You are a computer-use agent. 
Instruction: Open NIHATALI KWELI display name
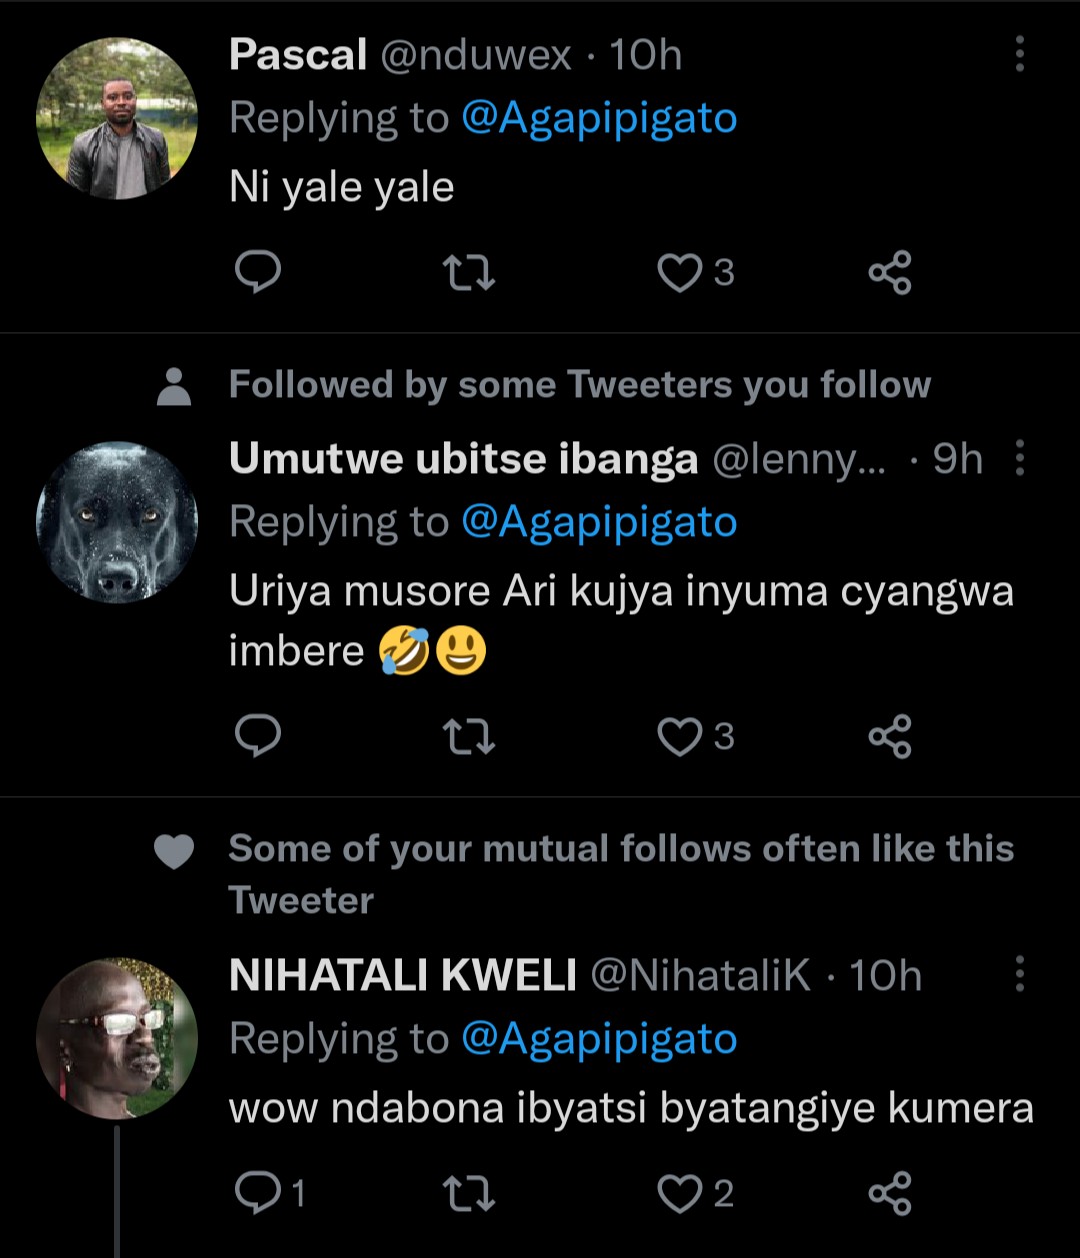tap(402, 975)
